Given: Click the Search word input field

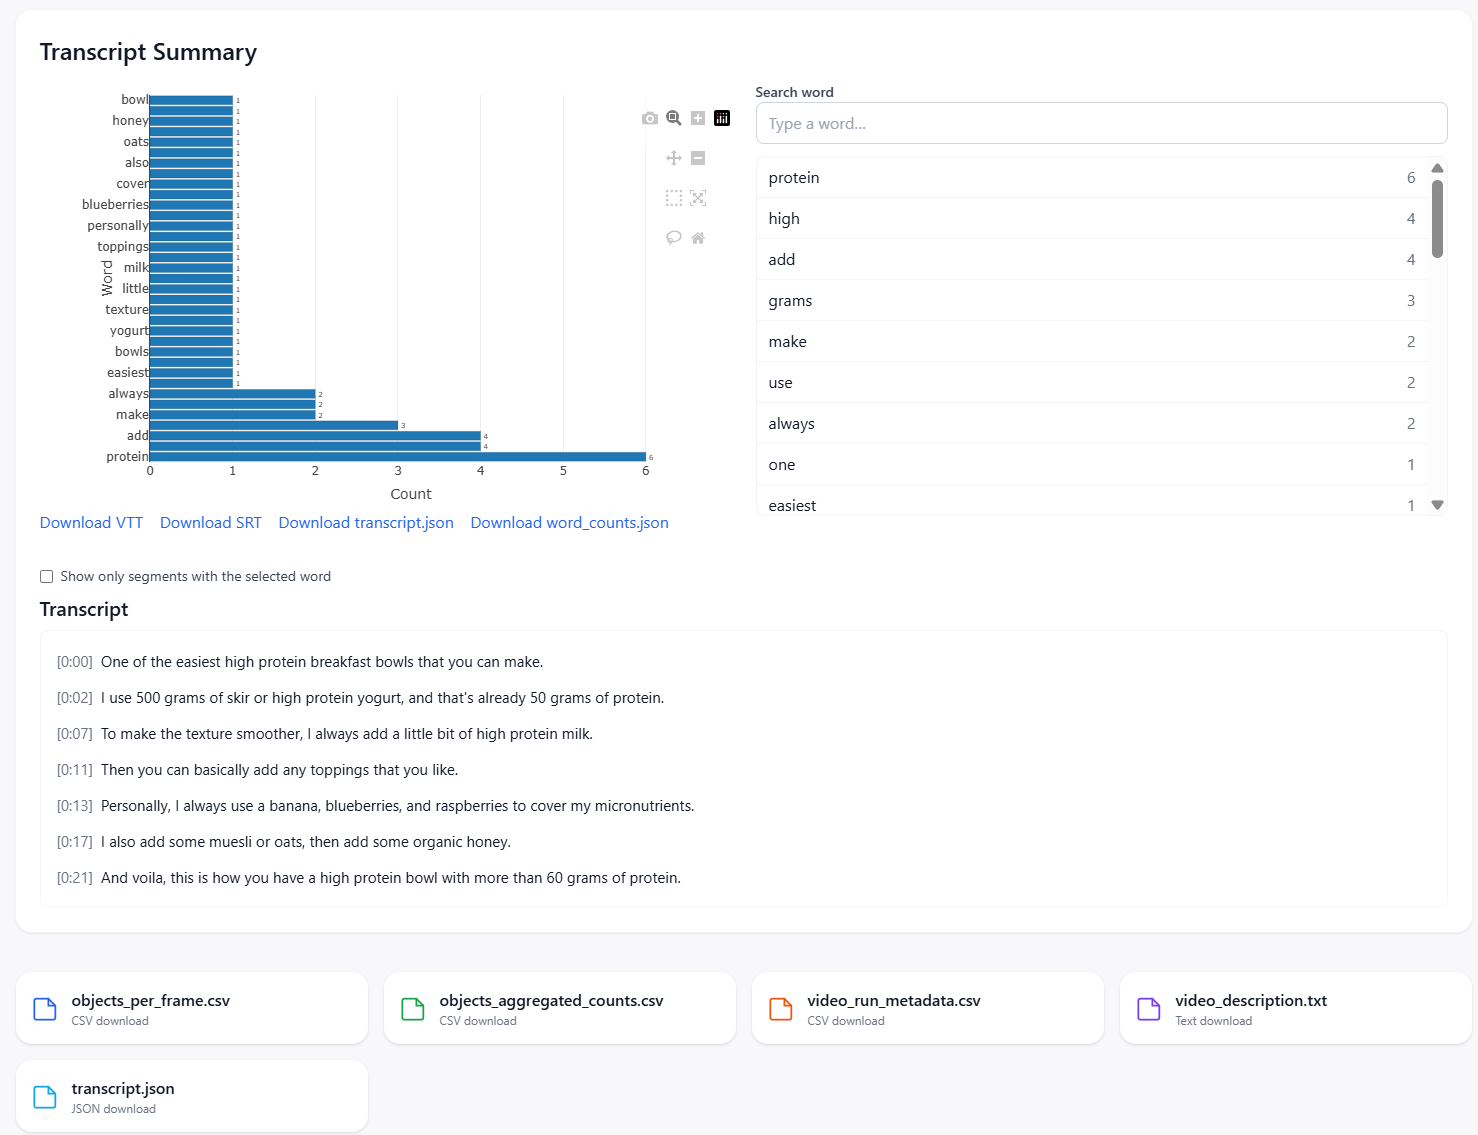Looking at the screenshot, I should coord(1101,124).
